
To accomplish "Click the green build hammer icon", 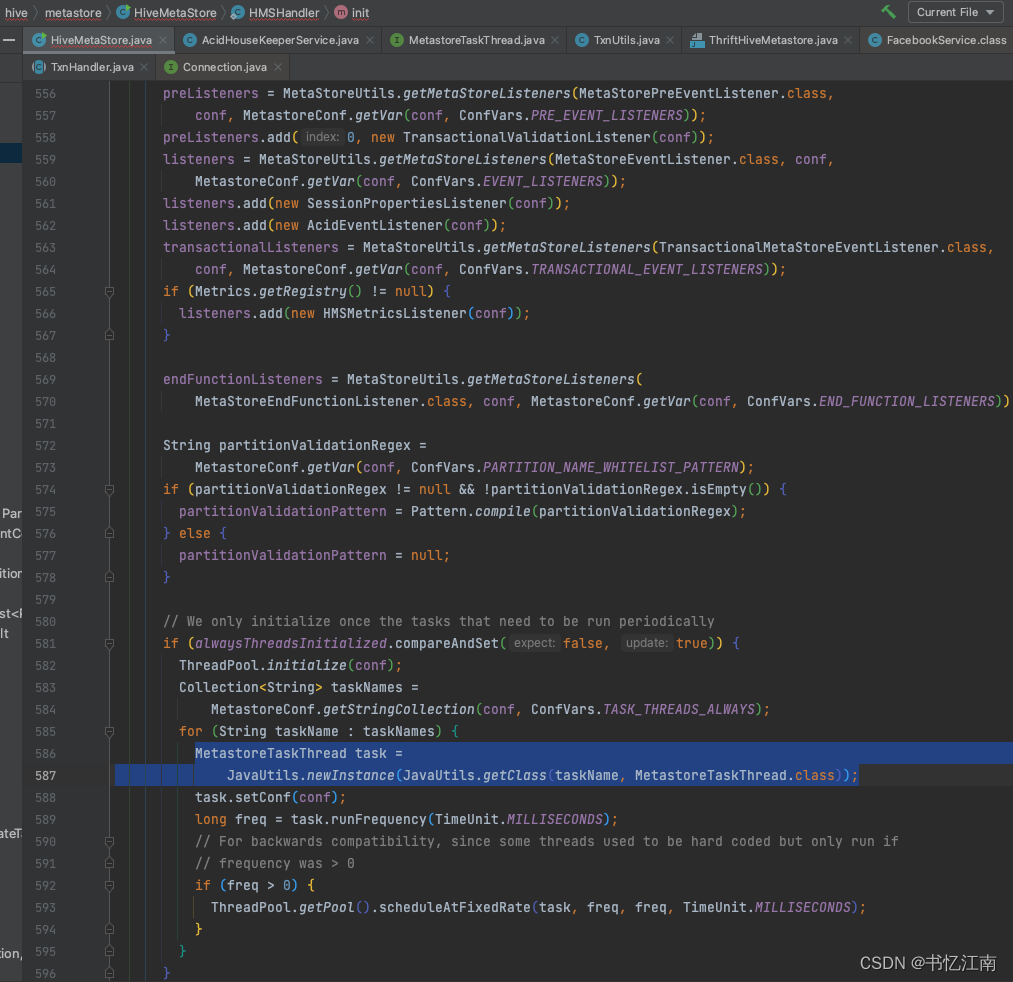I will (x=888, y=12).
